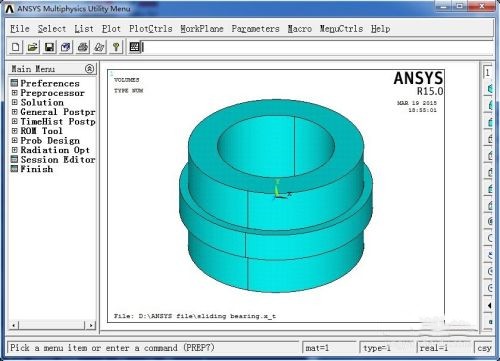This screenshot has height=361, width=500.
Task: Open the WorkPlane menu
Action: 202,29
